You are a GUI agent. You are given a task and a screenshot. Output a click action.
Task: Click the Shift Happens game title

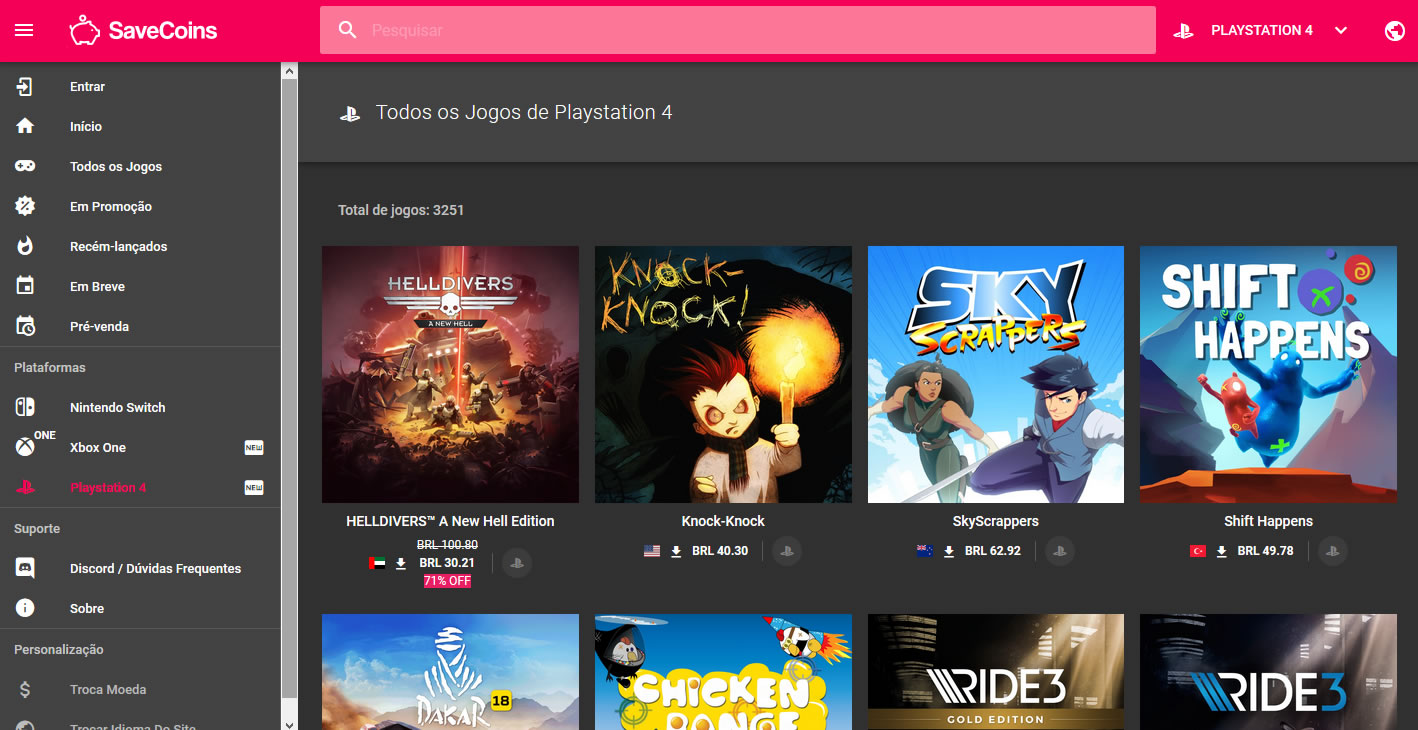1268,521
